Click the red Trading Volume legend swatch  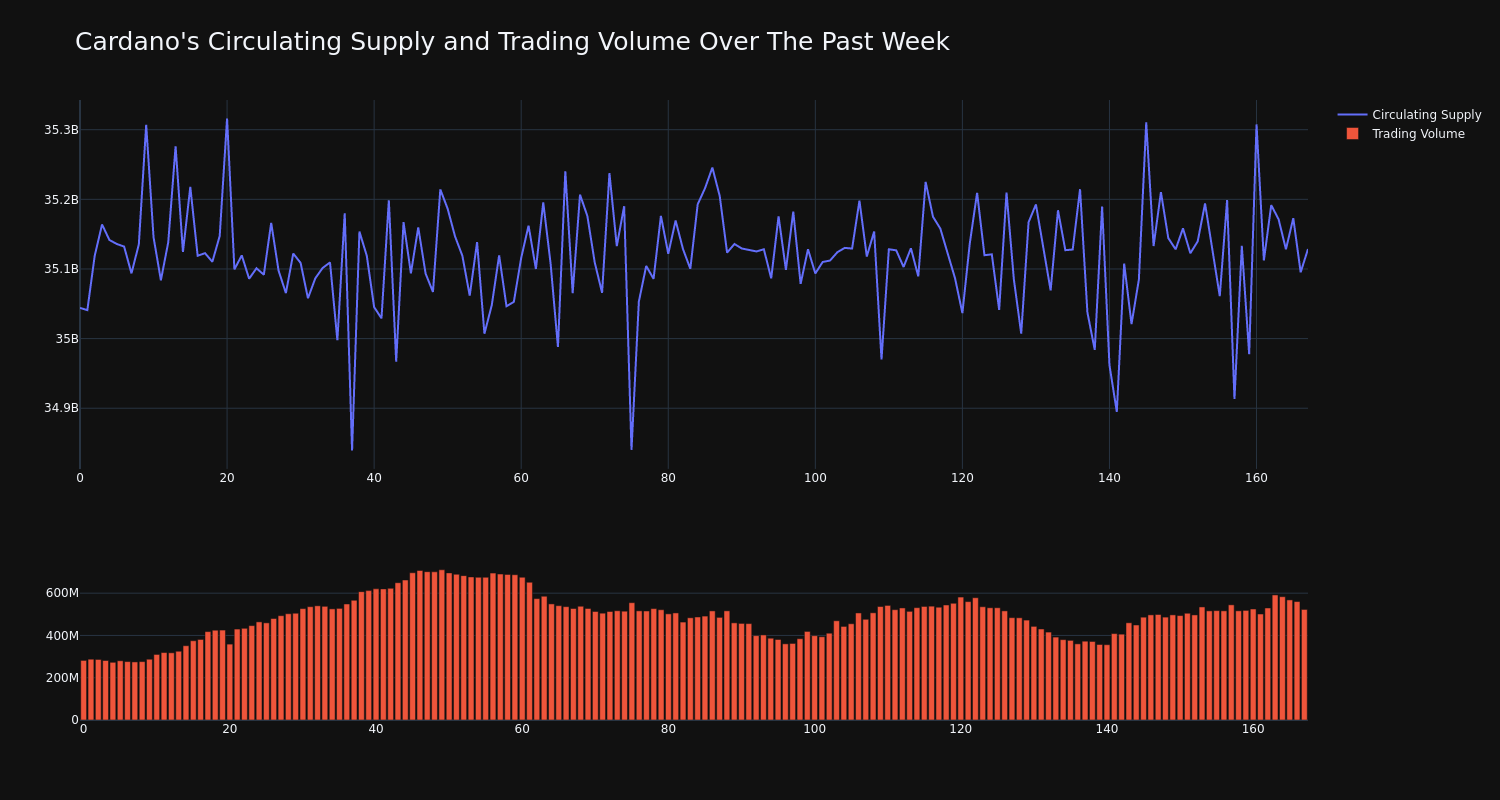[x=1352, y=134]
